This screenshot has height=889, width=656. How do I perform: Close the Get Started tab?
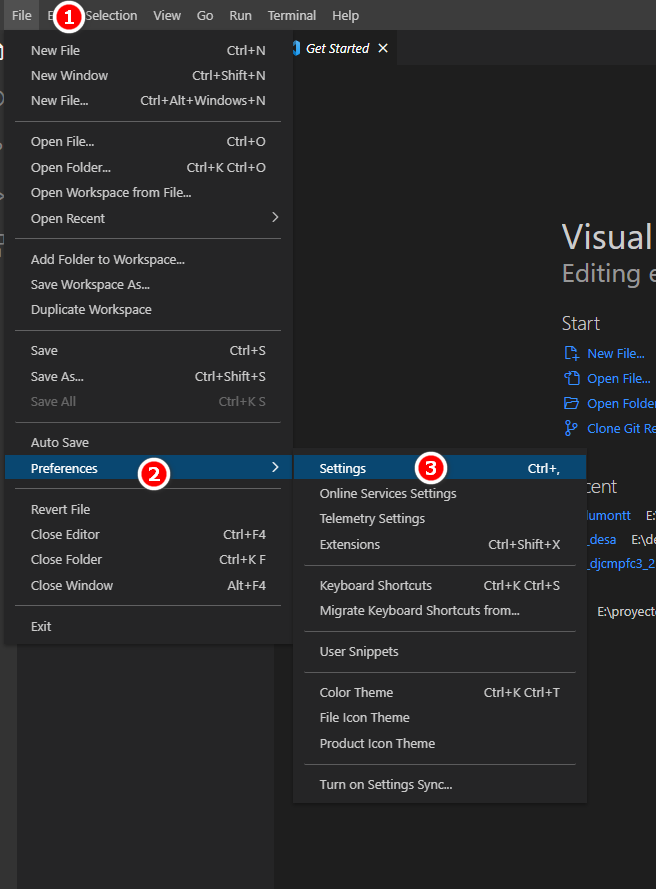click(383, 47)
